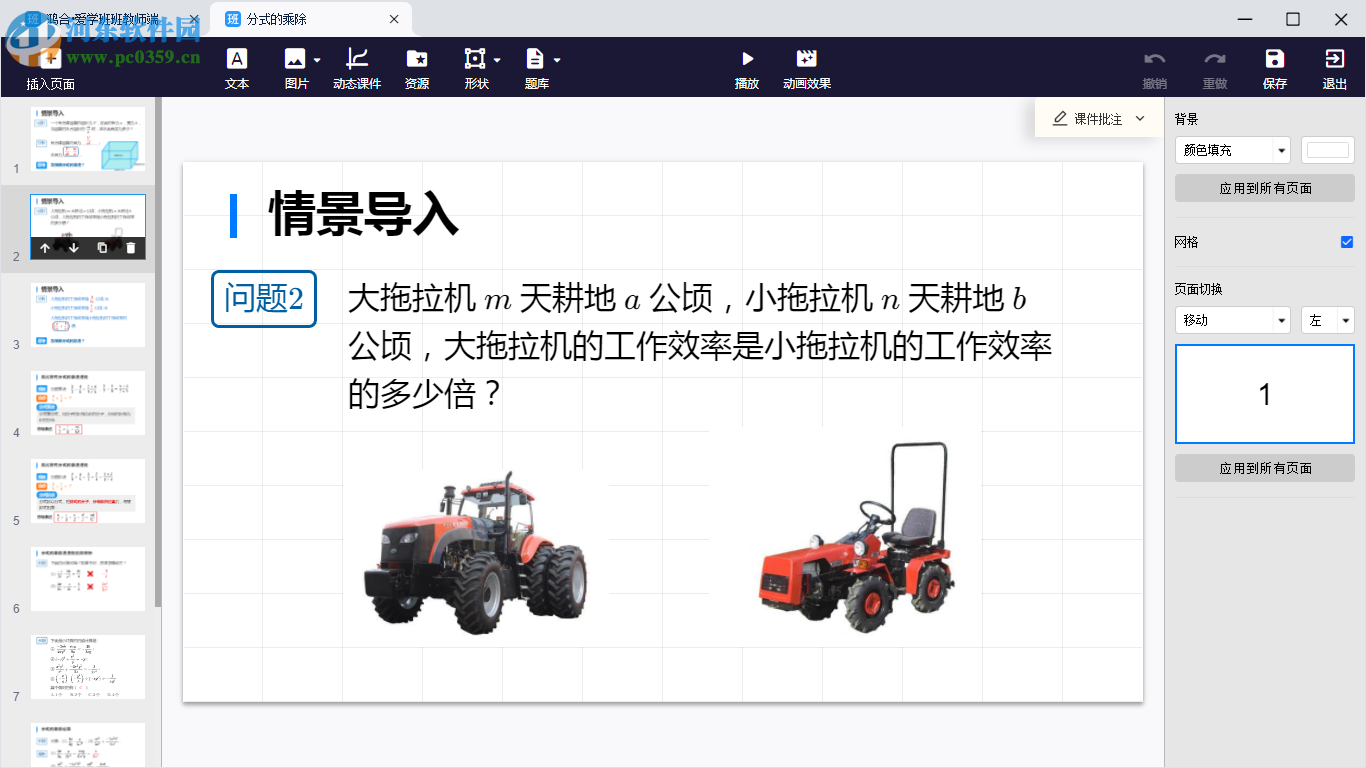The image size is (1366, 768).
Task: Open the 移动 page transition dropdown
Action: point(1232,320)
